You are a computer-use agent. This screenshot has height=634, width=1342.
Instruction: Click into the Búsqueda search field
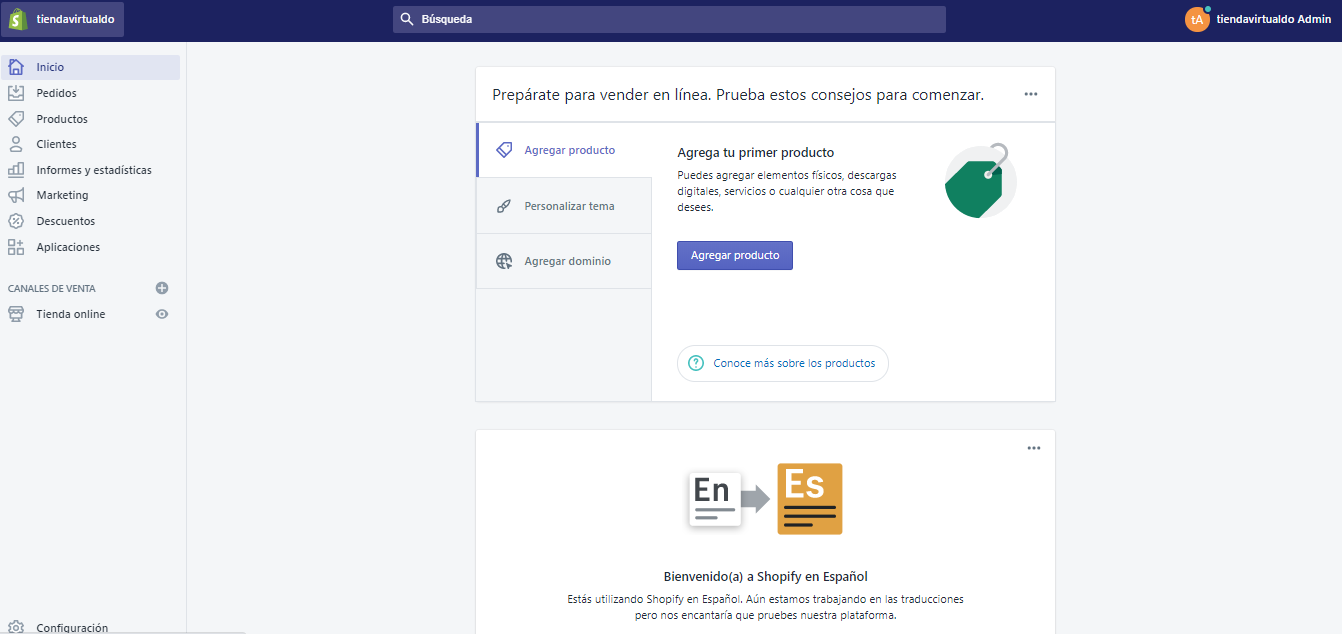668,19
